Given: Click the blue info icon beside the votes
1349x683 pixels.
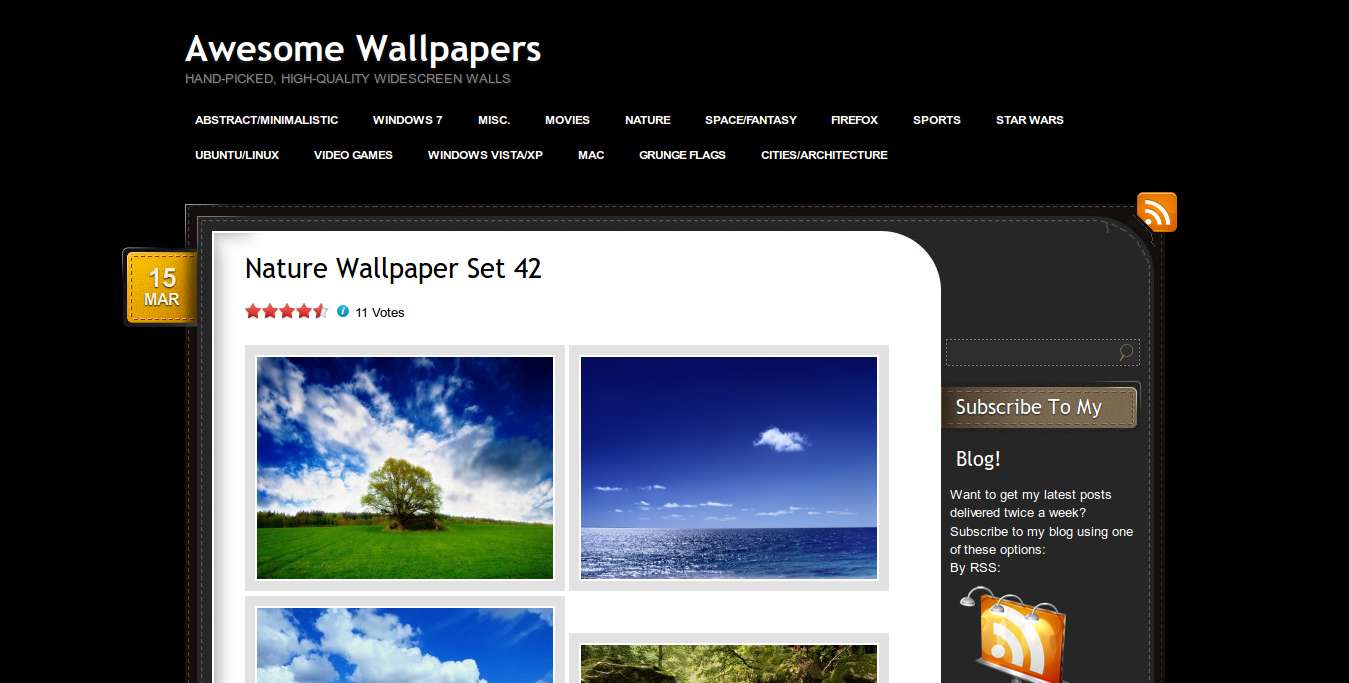Looking at the screenshot, I should coord(343,311).
